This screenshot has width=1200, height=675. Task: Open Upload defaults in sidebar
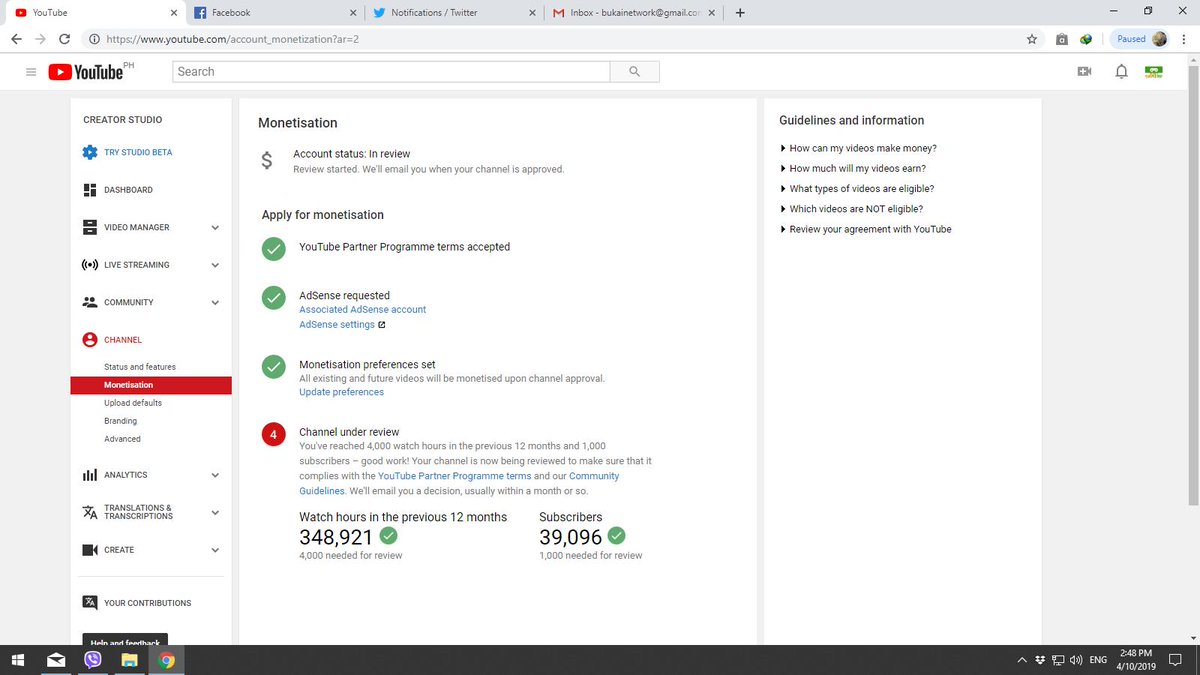click(133, 403)
